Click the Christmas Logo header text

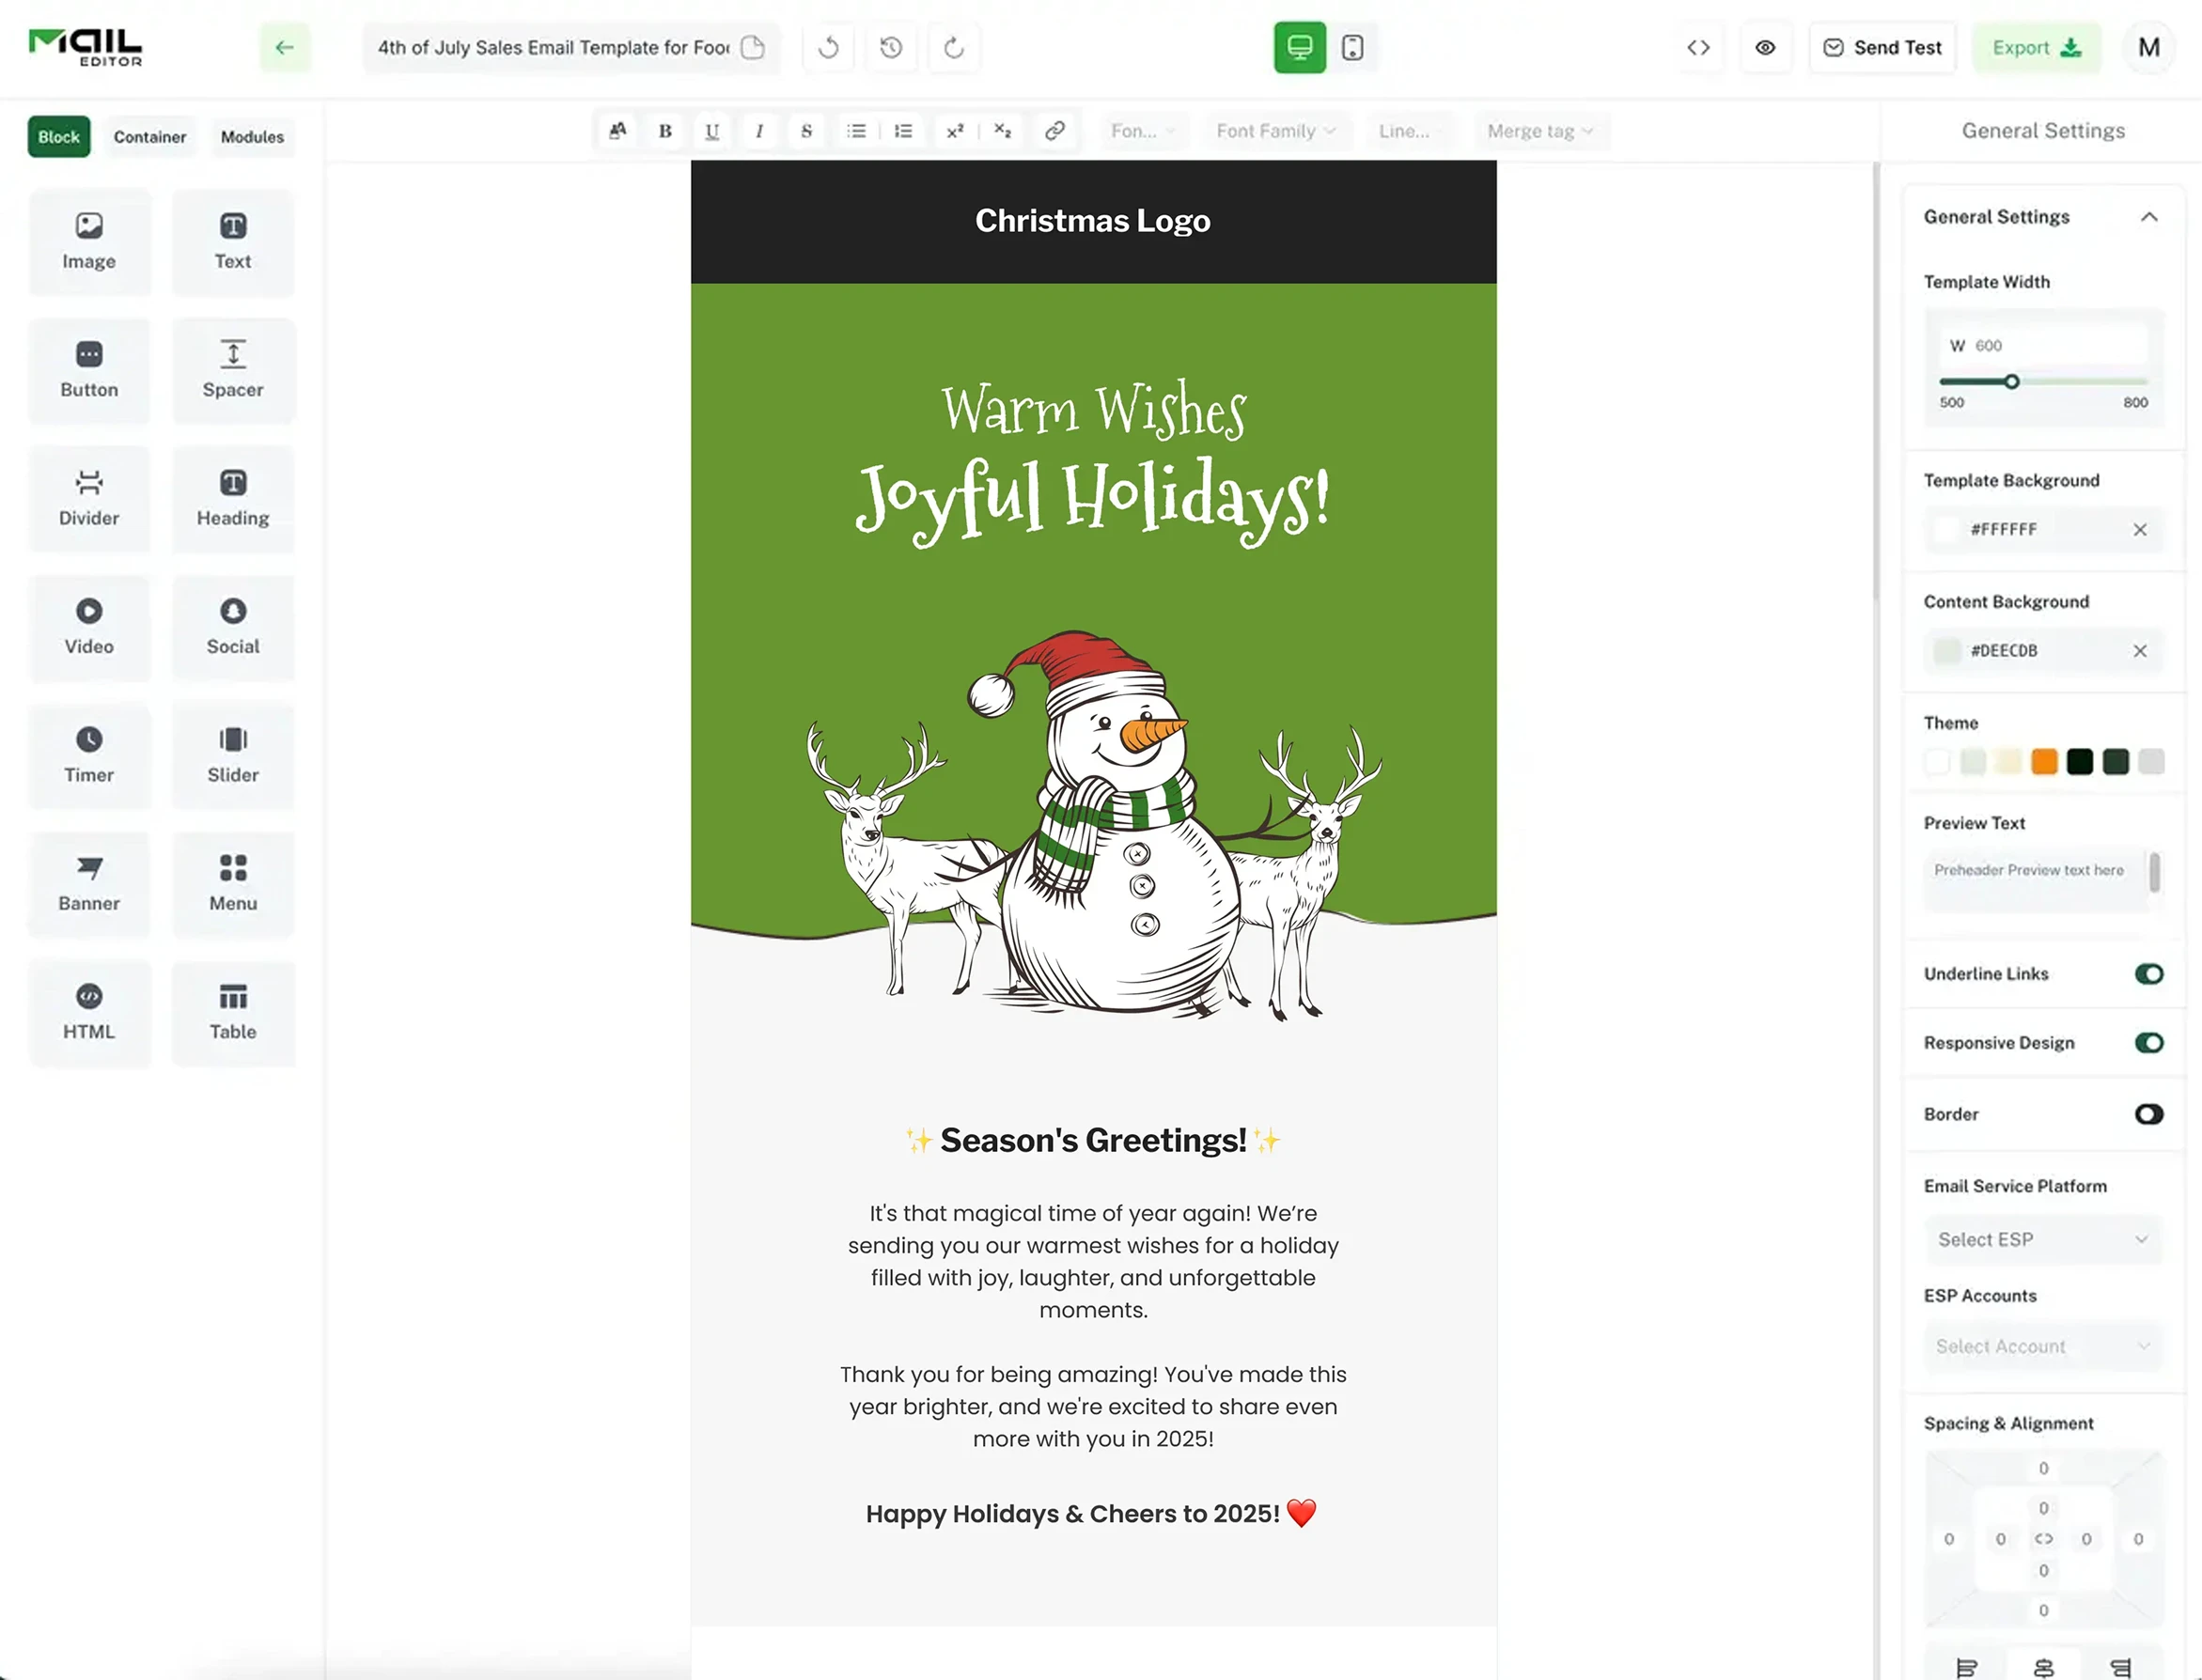tap(1092, 221)
